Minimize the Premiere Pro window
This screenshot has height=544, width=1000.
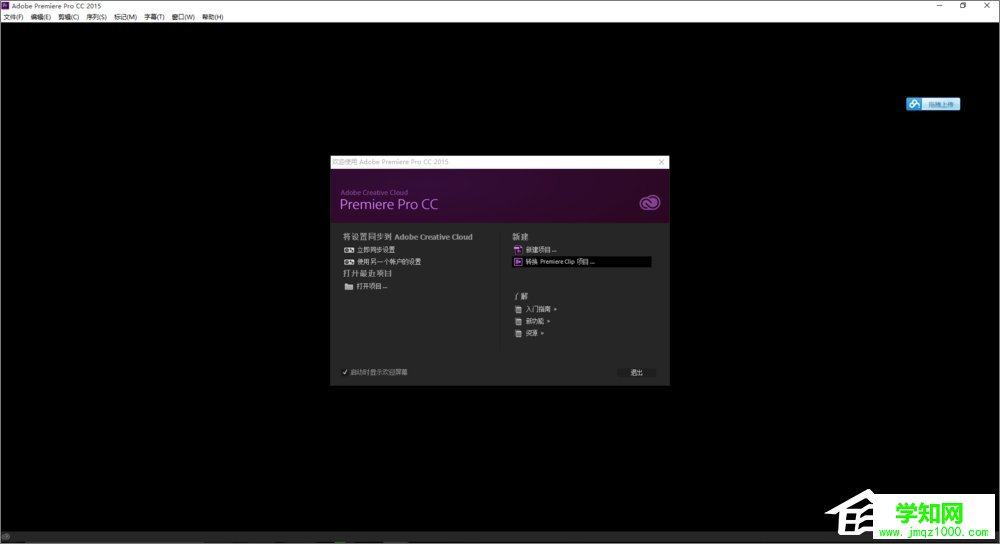939,6
